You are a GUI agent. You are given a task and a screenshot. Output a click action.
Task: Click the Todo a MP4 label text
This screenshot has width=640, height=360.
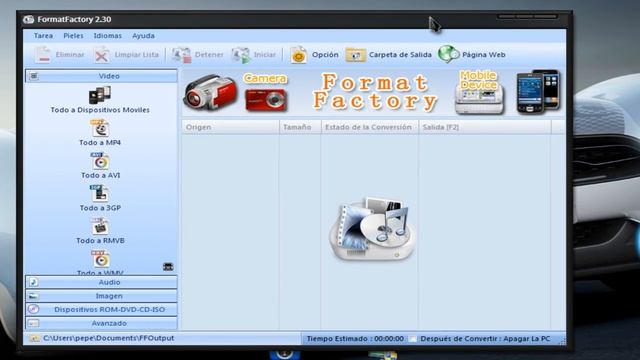100,143
